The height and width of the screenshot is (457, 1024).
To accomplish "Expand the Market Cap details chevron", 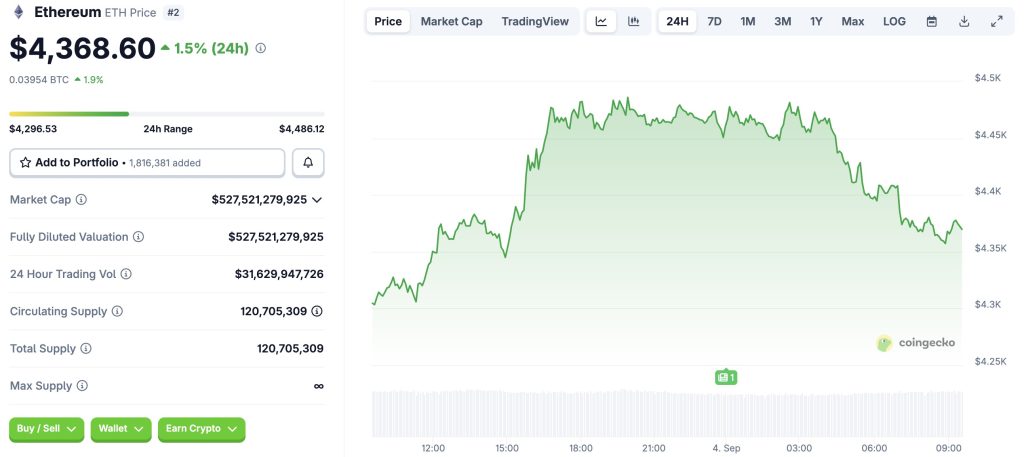I will tap(317, 200).
